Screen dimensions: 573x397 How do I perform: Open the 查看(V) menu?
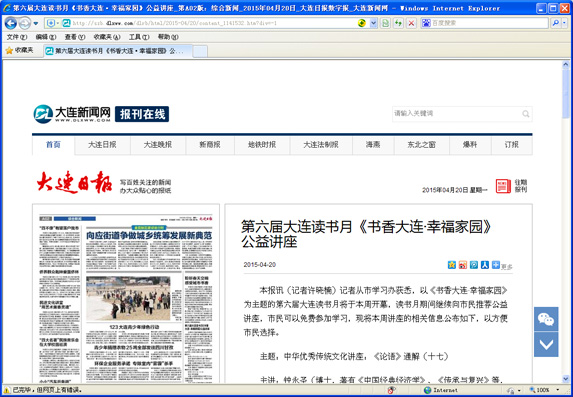pyautogui.click(x=75, y=37)
